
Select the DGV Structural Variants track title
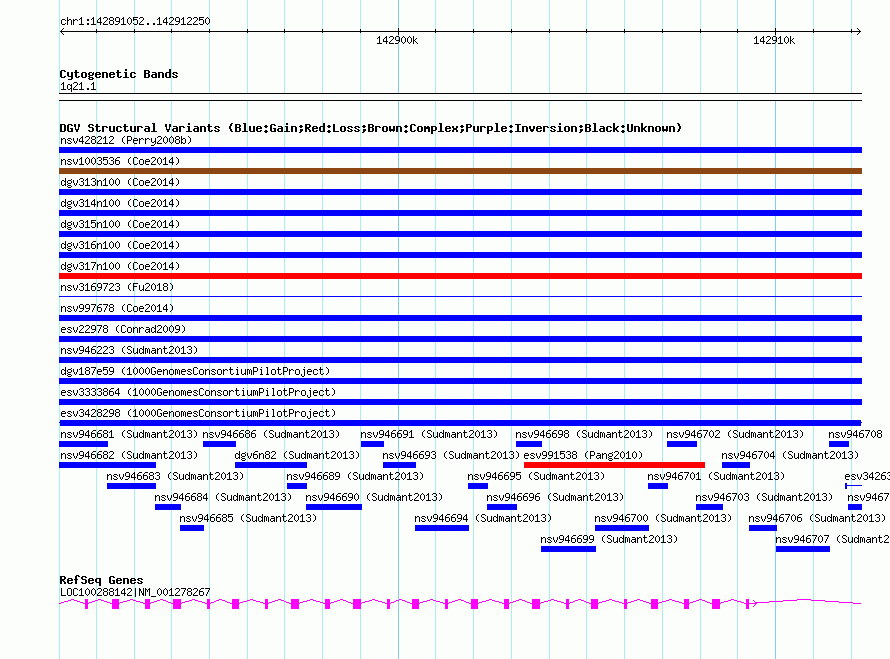(370, 128)
